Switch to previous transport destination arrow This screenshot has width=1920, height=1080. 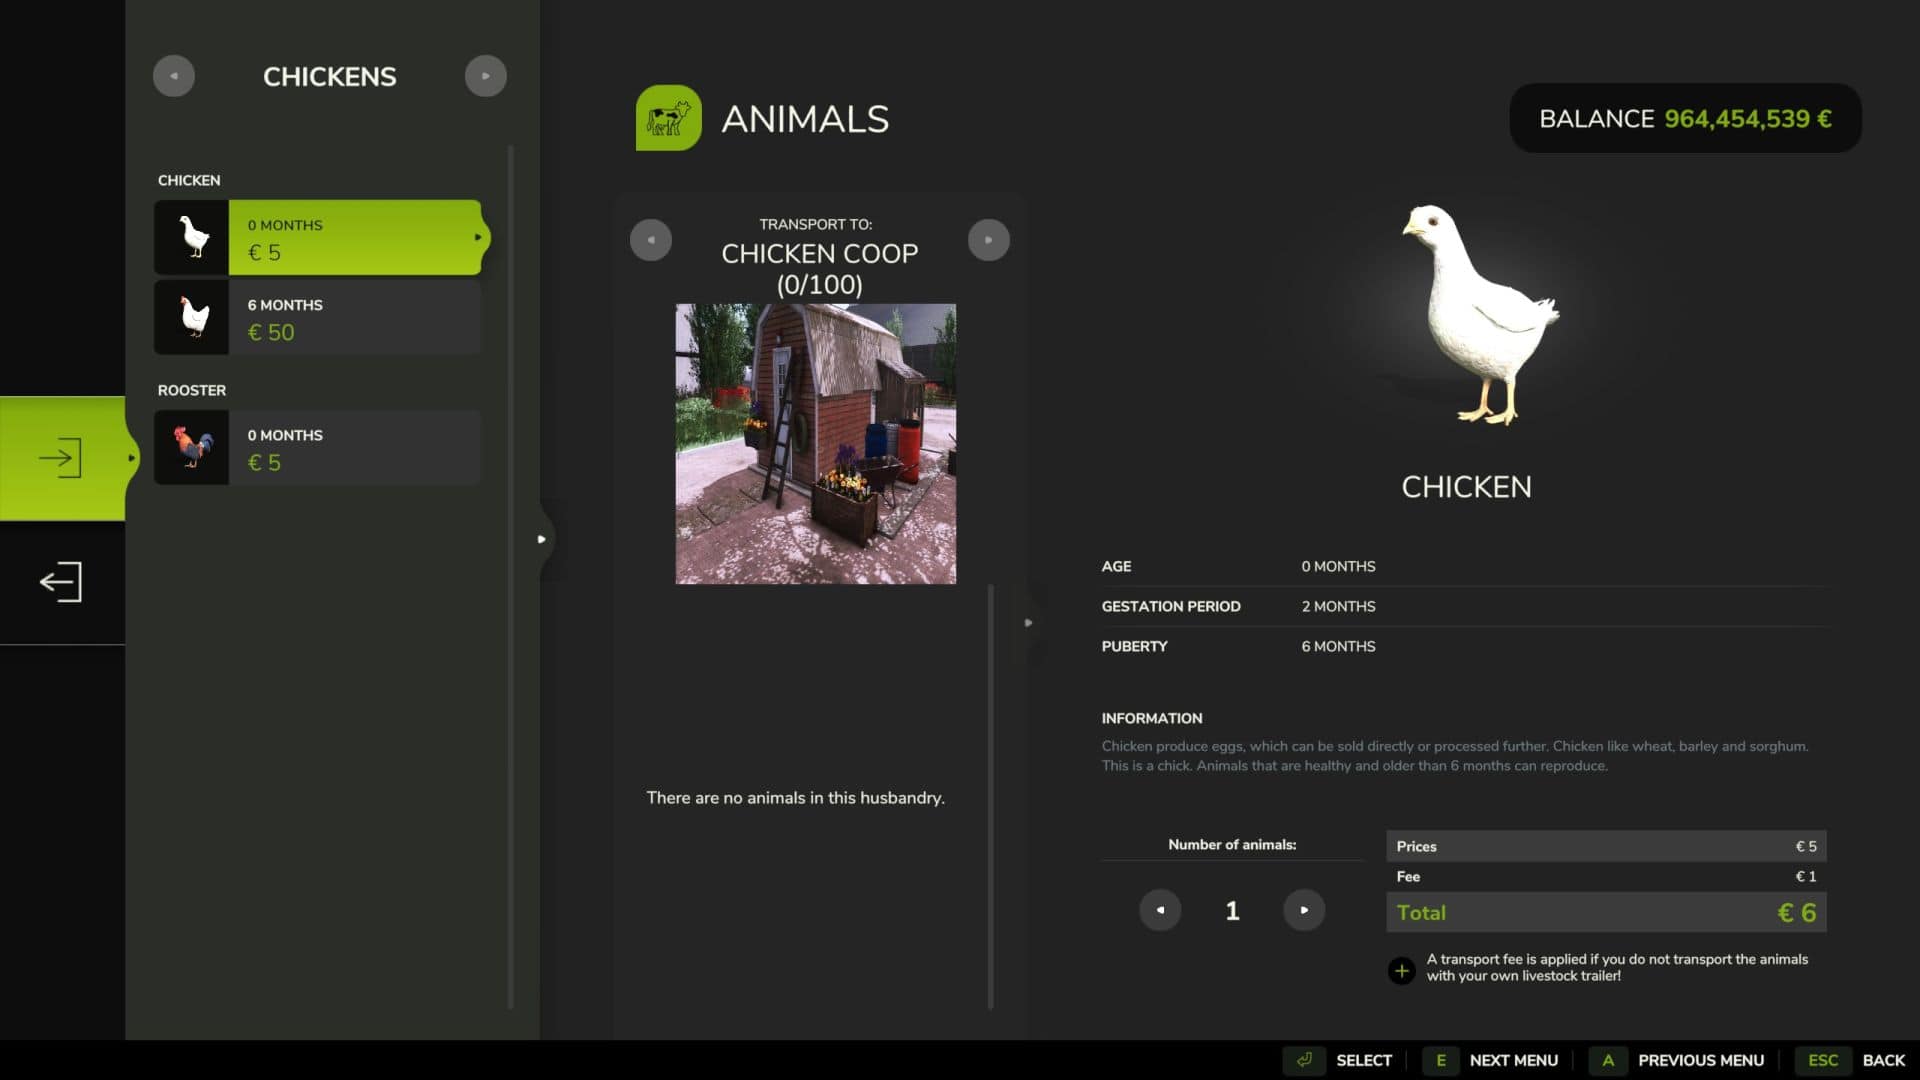click(x=651, y=240)
